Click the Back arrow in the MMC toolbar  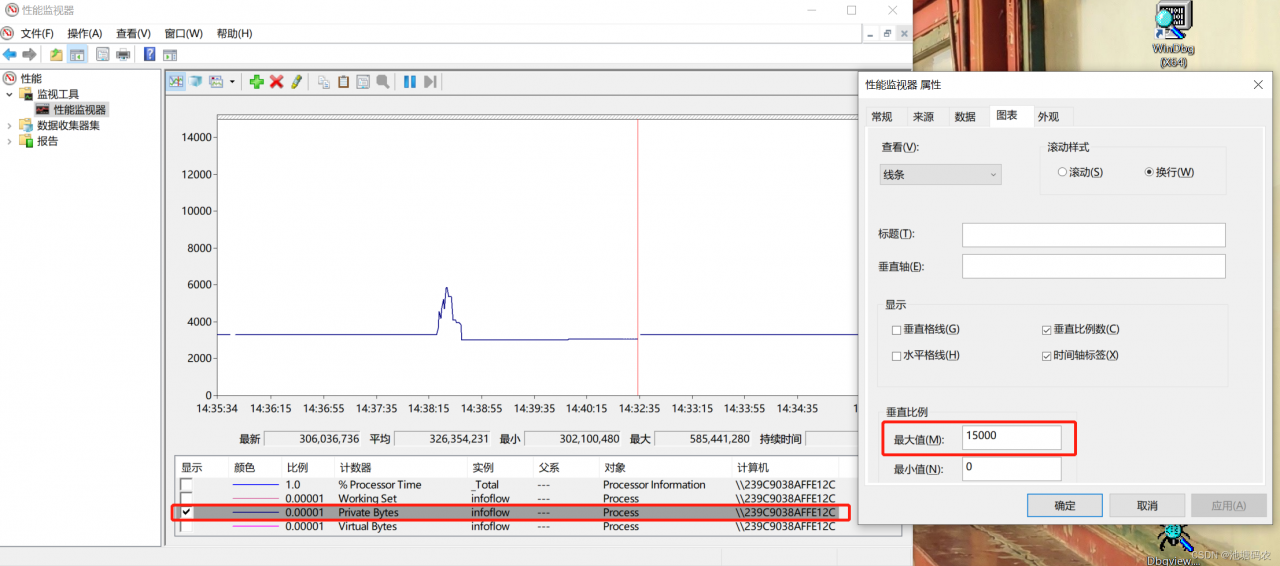tap(10, 54)
